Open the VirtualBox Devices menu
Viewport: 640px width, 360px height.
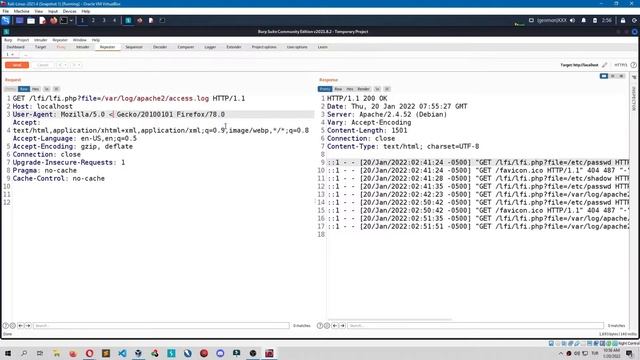(x=69, y=11)
